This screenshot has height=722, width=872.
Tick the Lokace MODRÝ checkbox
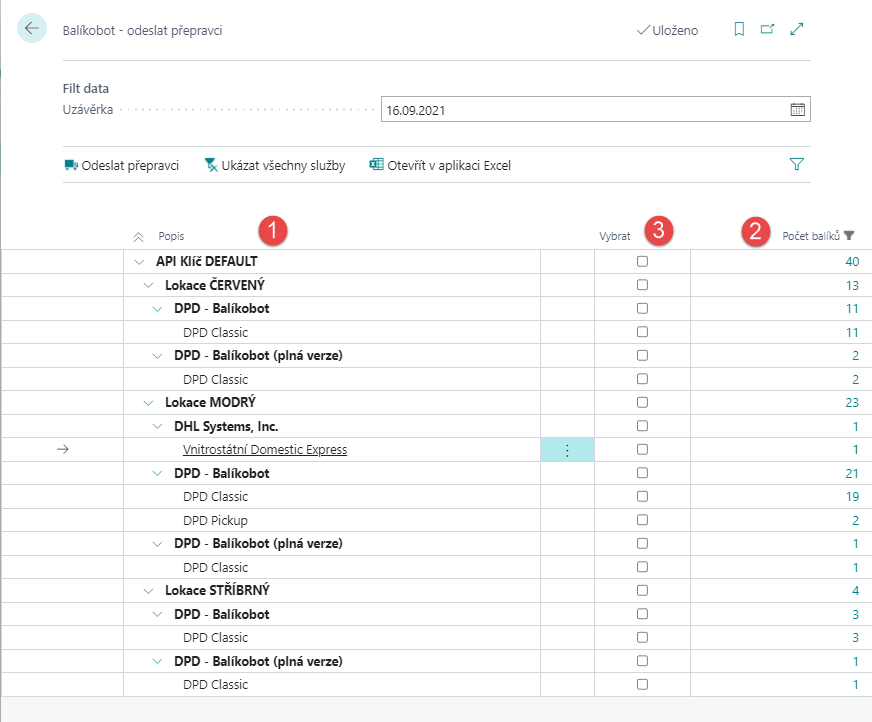pyautogui.click(x=642, y=402)
